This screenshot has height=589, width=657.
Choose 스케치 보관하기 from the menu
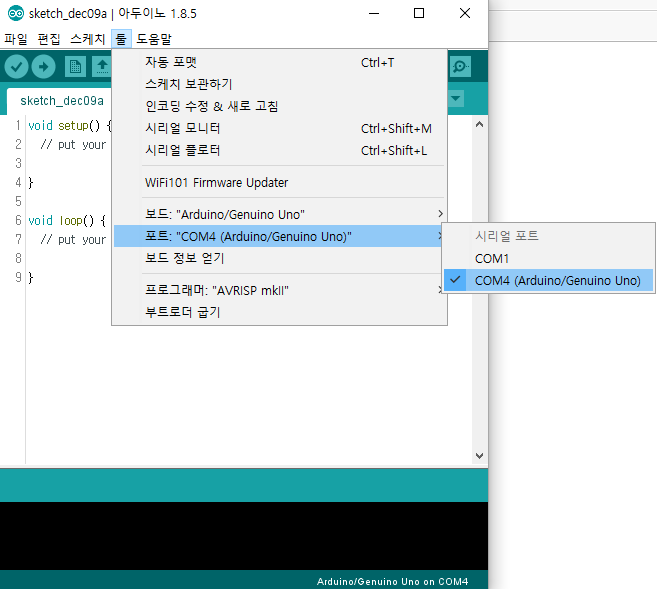coord(280,84)
